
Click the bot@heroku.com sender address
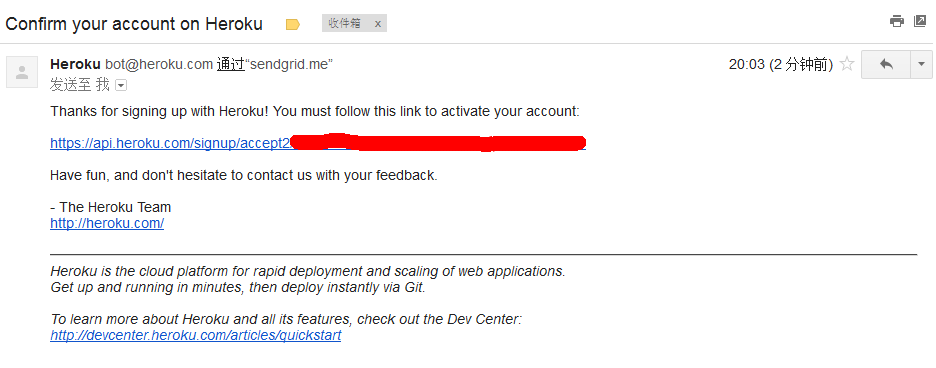[159, 64]
